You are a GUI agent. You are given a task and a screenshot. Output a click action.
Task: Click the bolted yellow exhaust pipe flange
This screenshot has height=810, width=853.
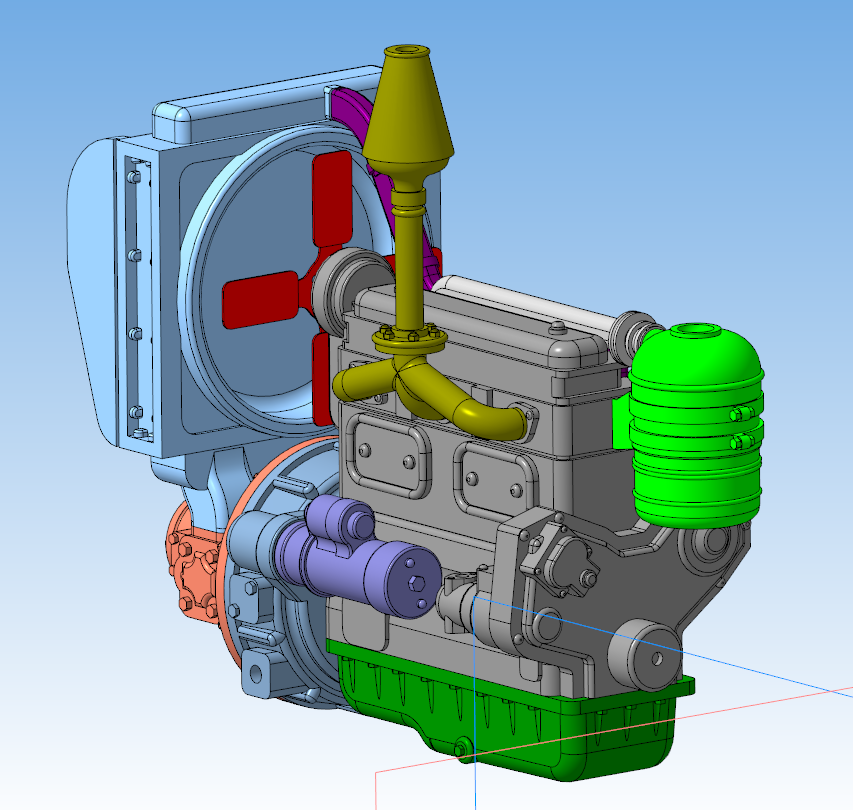tap(408, 340)
